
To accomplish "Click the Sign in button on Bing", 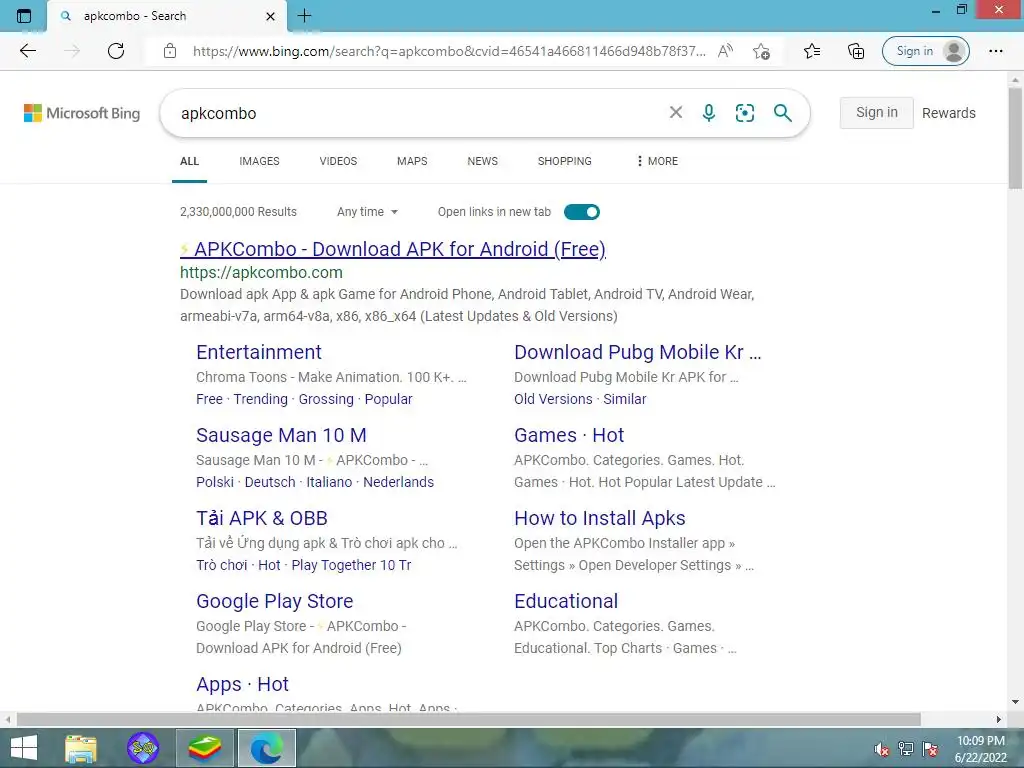I will [x=876, y=112].
